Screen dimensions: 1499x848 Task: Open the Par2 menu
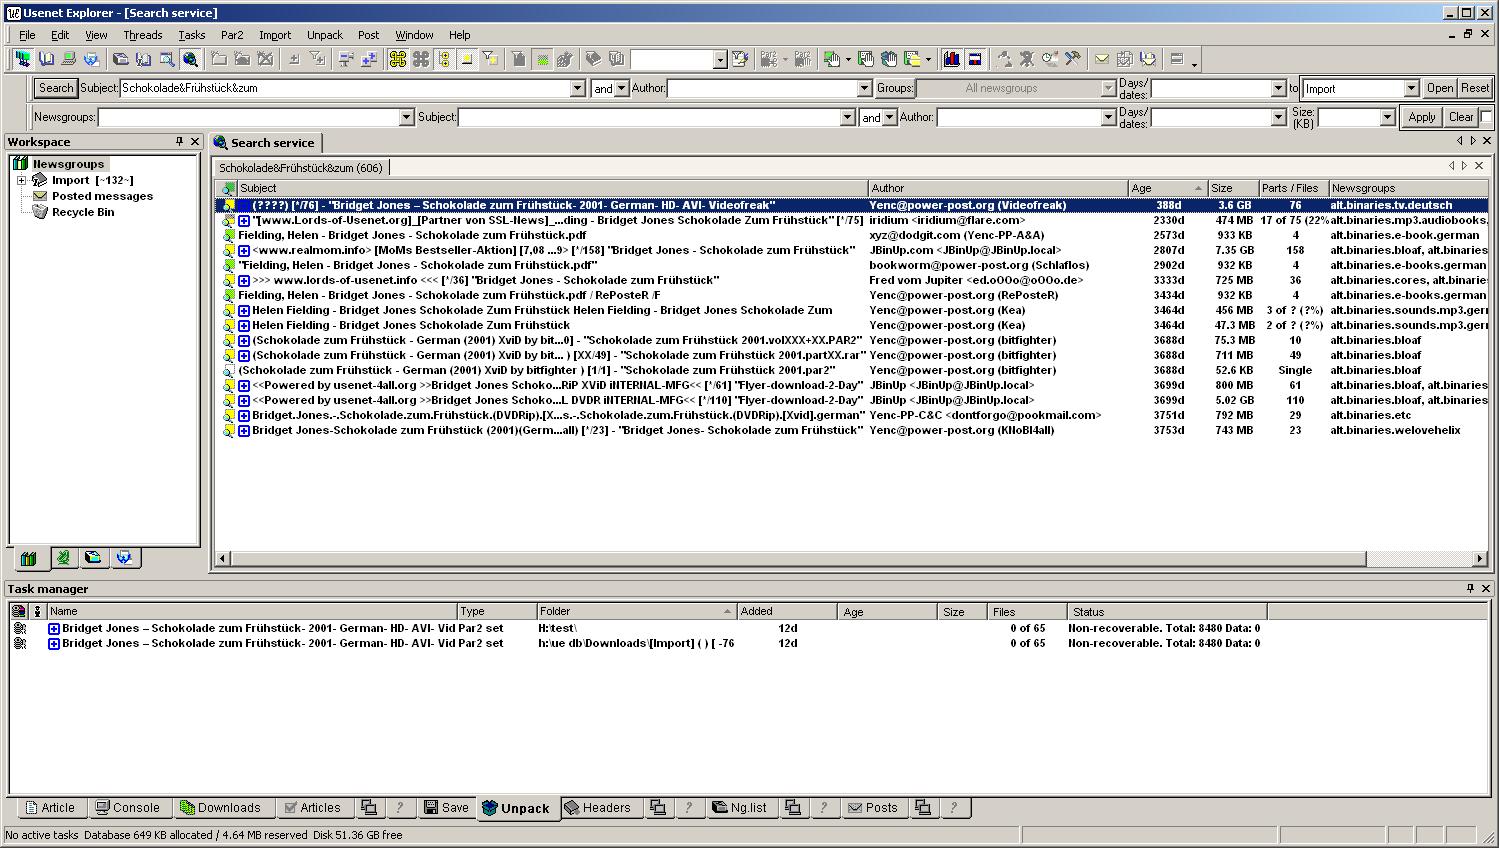[232, 35]
